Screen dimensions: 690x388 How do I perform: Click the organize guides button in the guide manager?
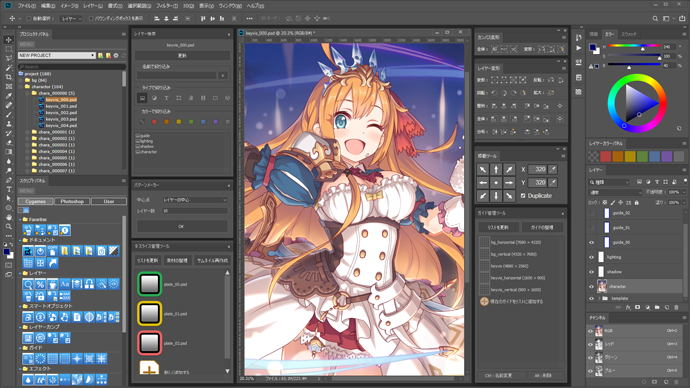point(542,227)
